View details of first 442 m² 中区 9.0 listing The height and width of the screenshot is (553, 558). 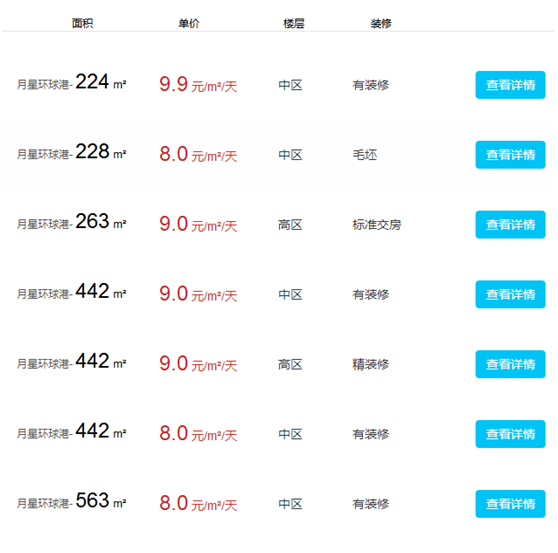pos(510,294)
